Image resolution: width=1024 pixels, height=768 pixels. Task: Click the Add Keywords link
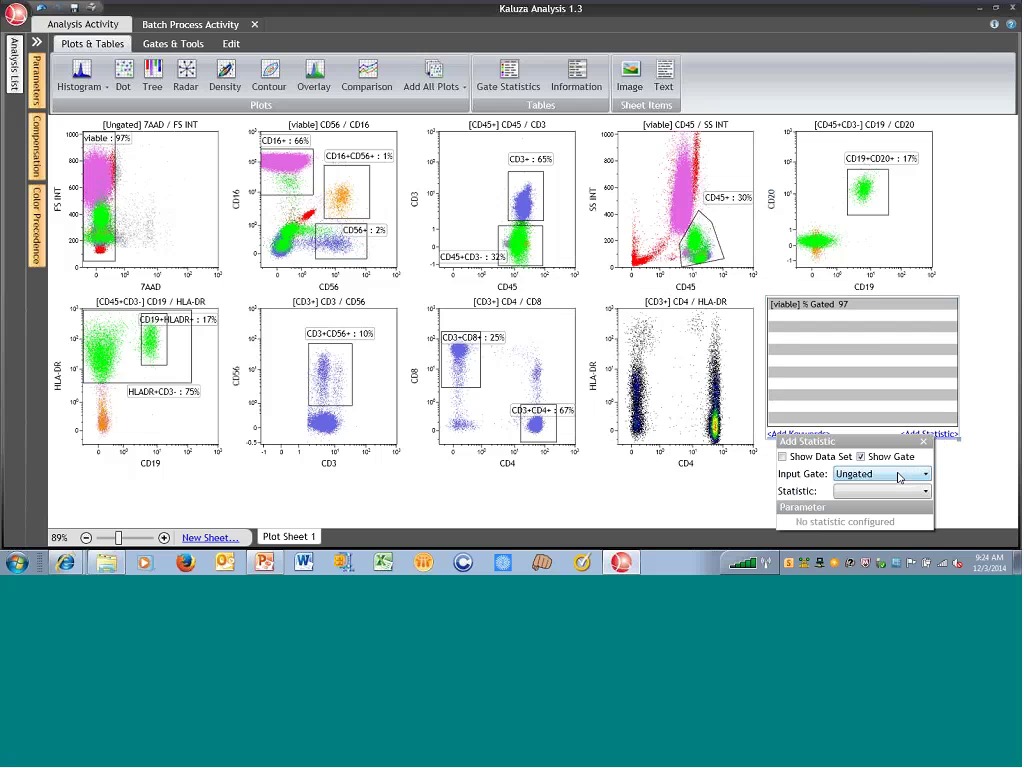pyautogui.click(x=798, y=433)
